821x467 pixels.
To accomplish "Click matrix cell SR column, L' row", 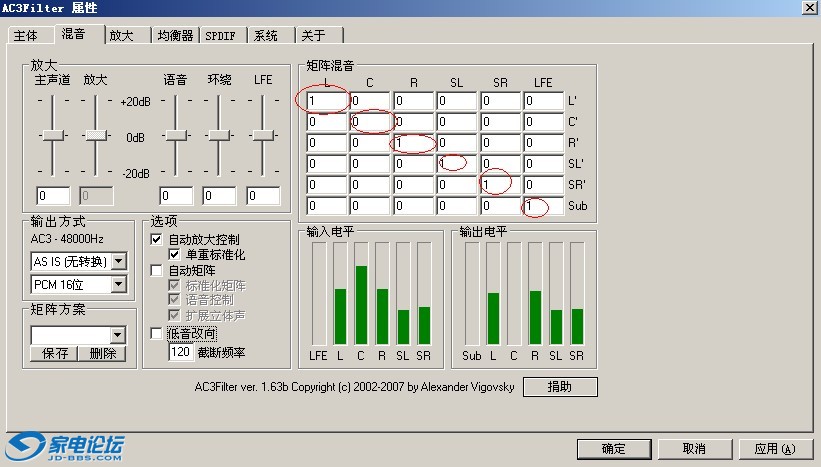I will pyautogui.click(x=501, y=101).
